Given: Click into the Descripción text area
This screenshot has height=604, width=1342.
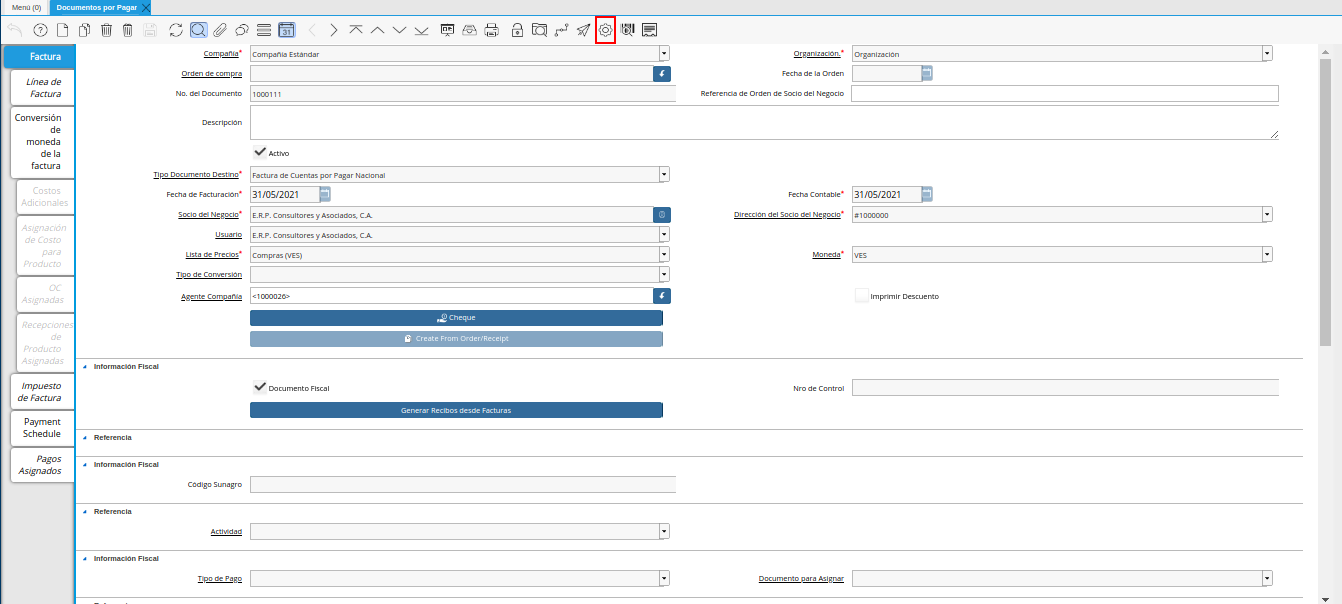Looking at the screenshot, I should (x=764, y=122).
